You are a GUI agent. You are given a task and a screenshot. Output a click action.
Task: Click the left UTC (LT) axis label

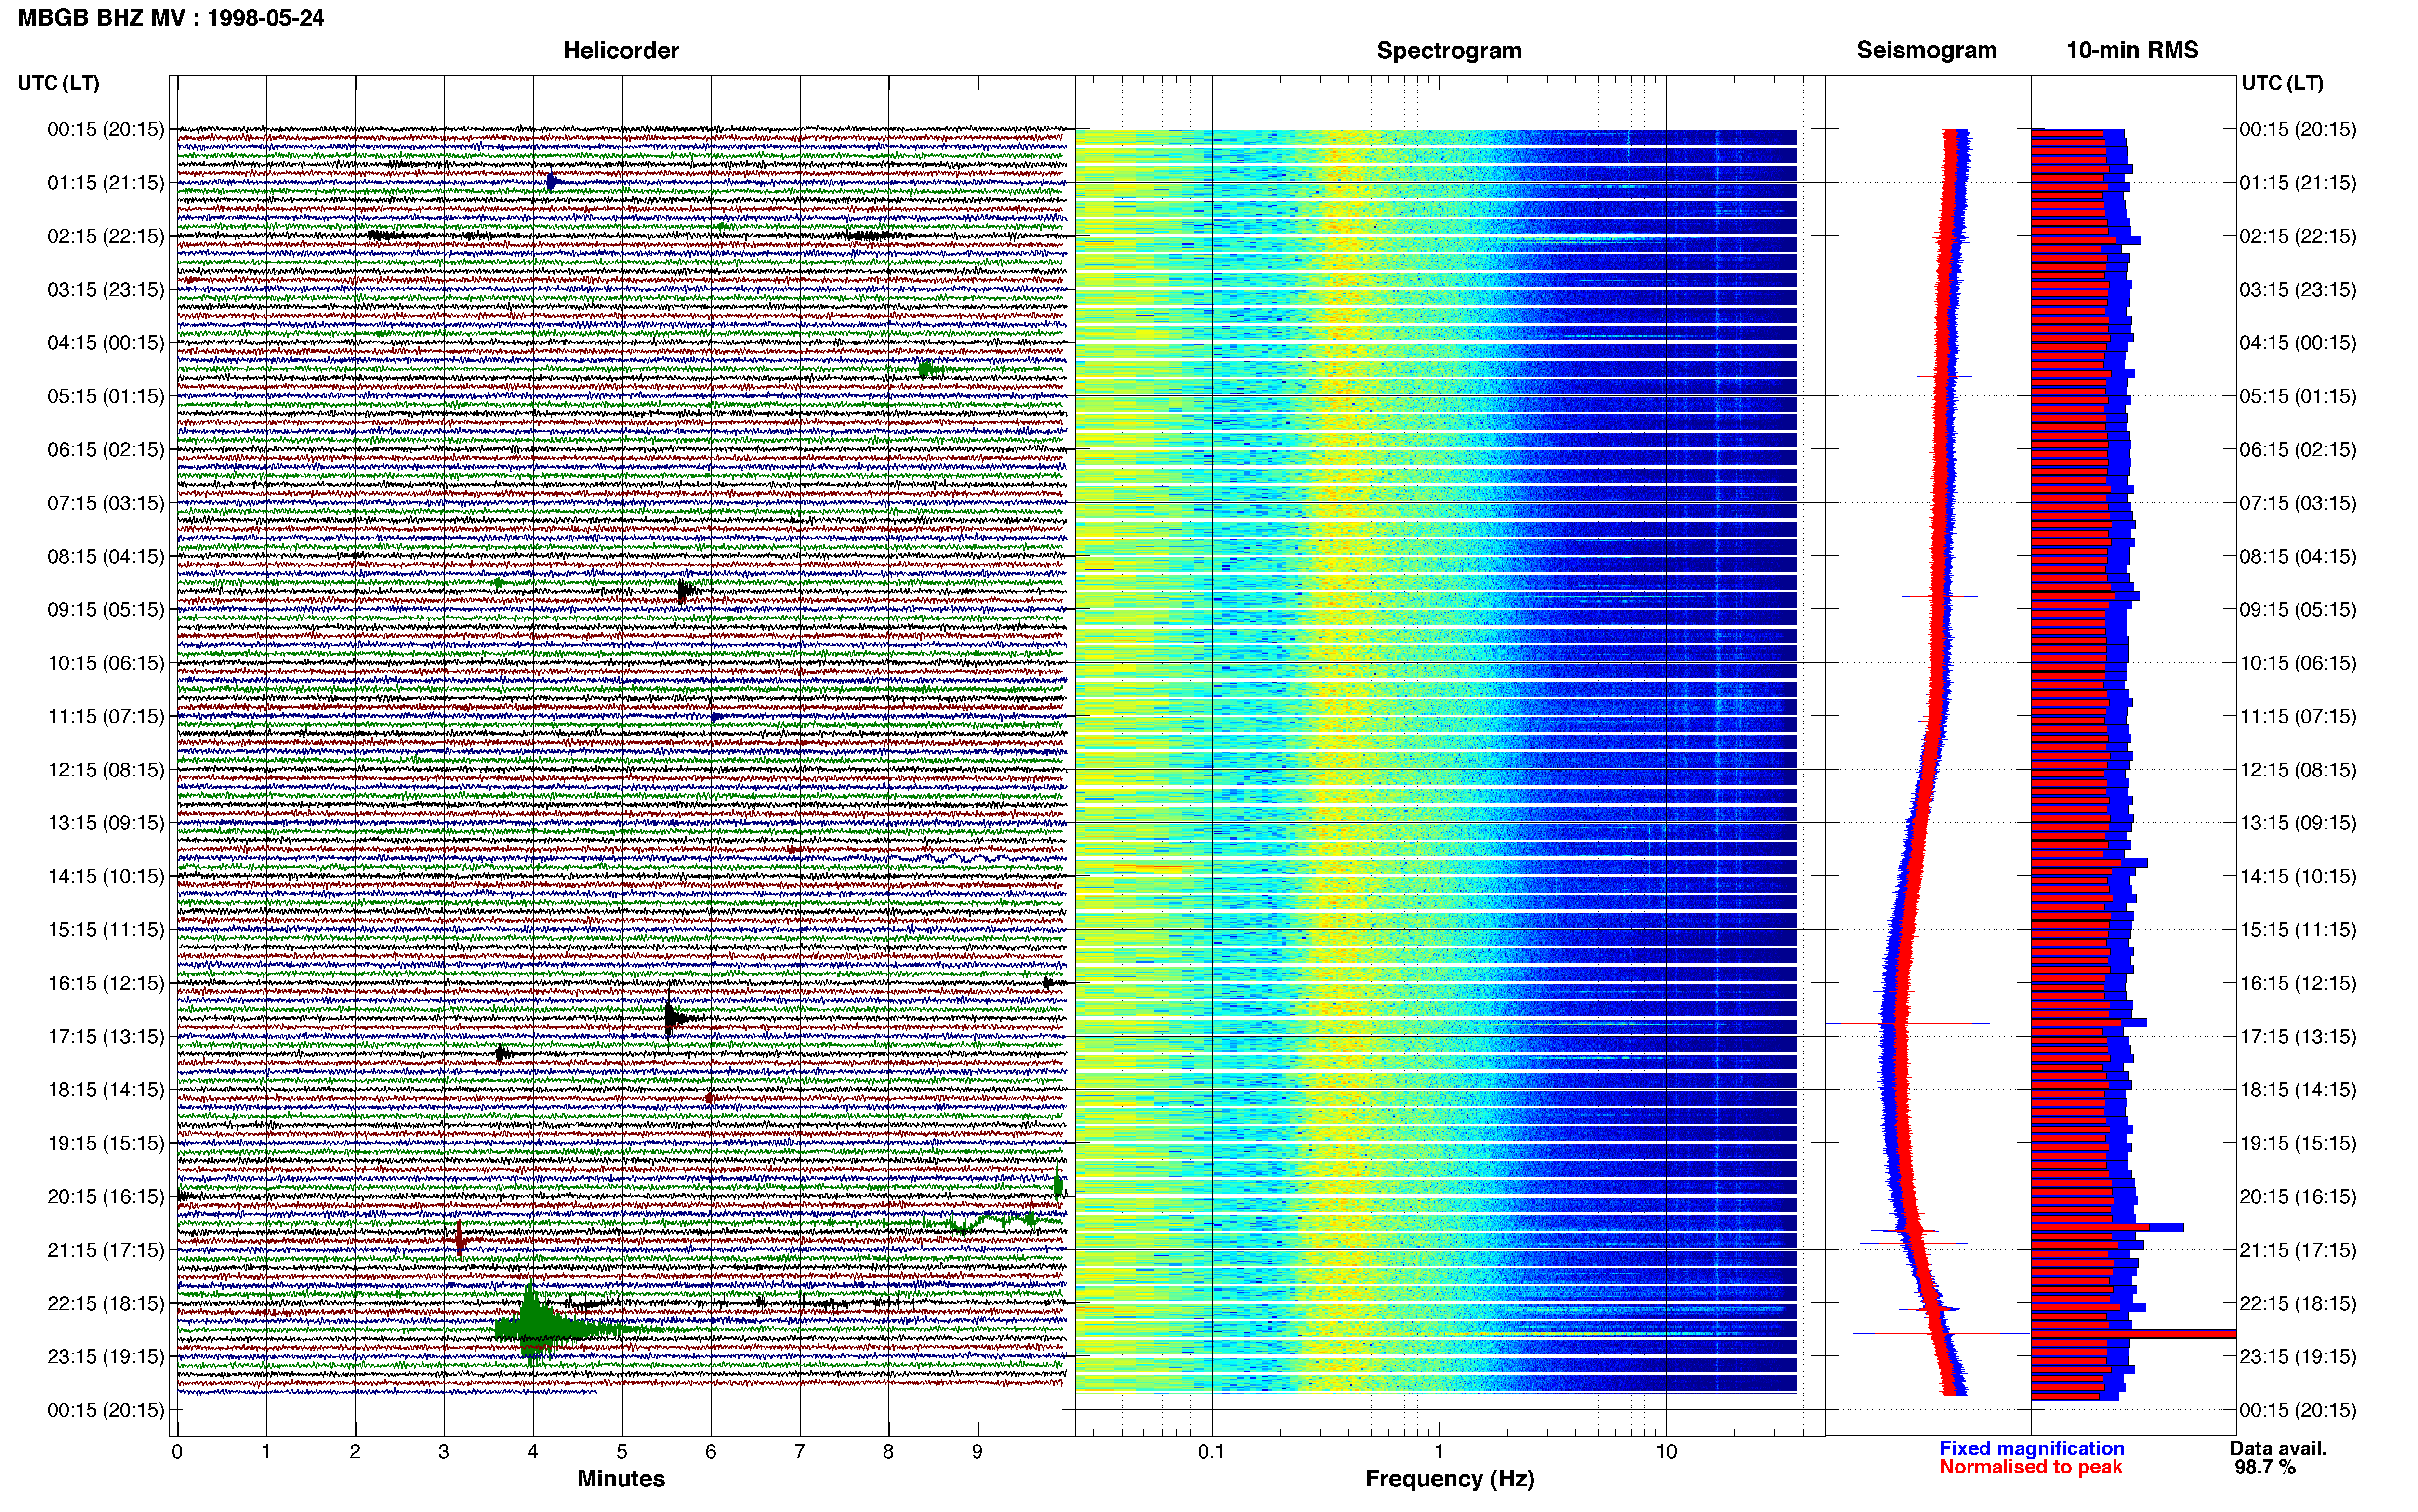[x=59, y=82]
